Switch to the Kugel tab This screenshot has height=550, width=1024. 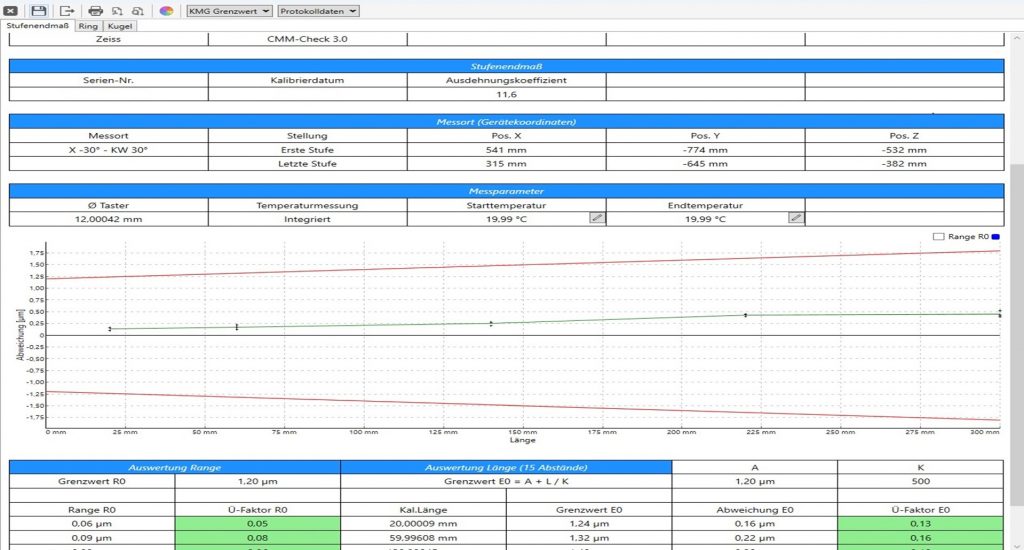click(x=120, y=26)
